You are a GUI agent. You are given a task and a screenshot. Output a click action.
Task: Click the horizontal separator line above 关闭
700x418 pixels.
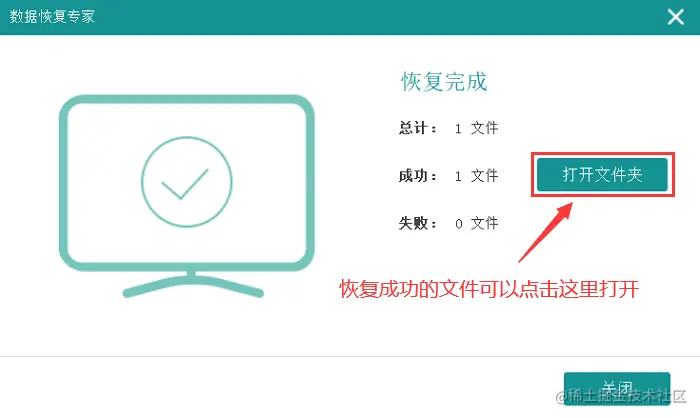coord(350,356)
